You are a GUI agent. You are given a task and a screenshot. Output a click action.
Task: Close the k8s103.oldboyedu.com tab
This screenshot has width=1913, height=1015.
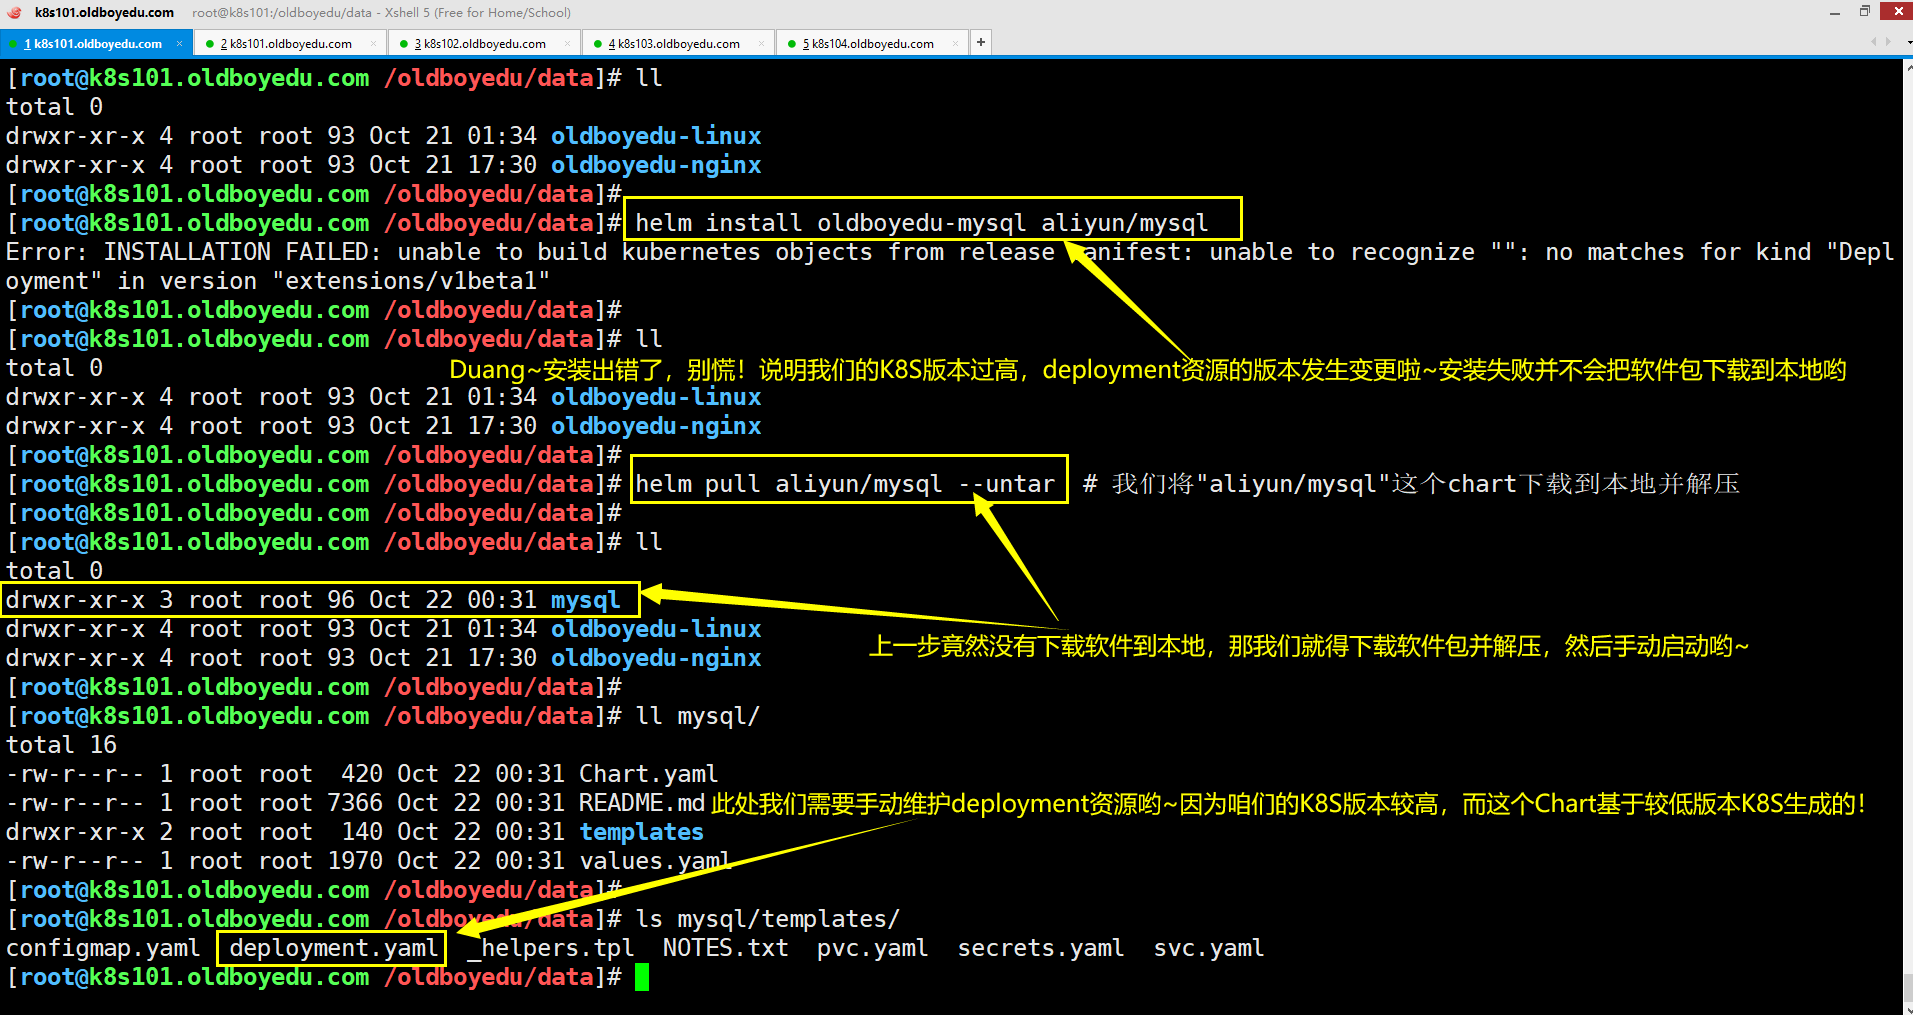pyautogui.click(x=761, y=43)
